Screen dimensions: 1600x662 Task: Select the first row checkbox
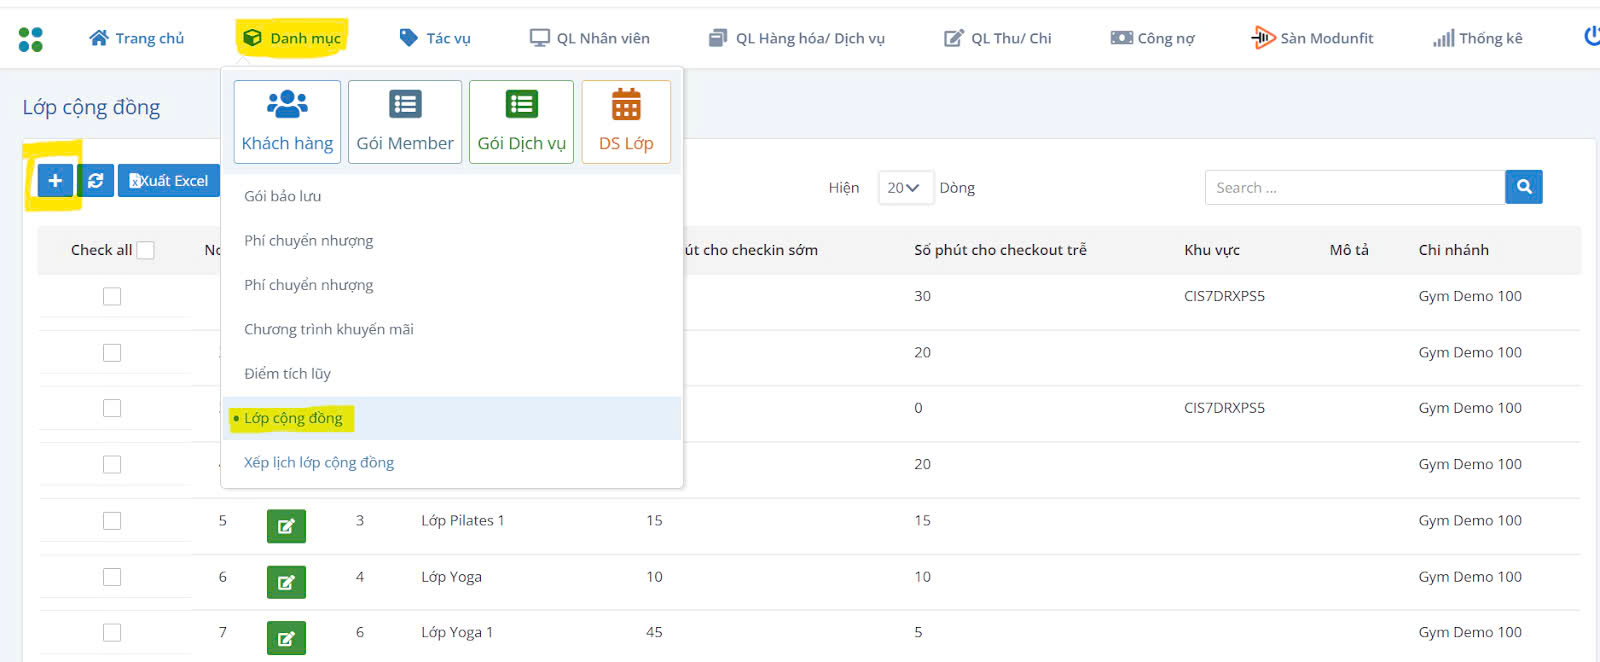[112, 296]
